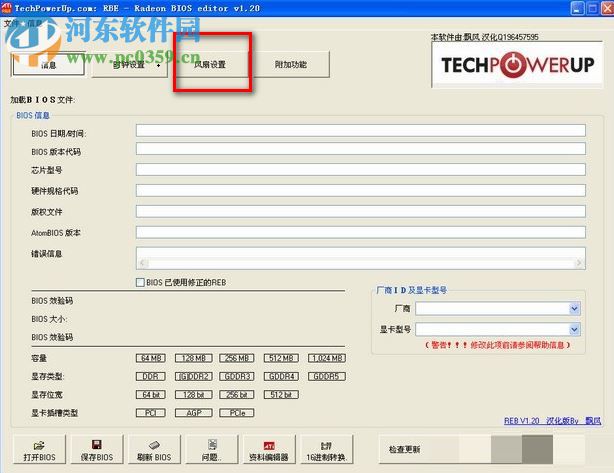Screen dimensions: 614x473
Task: Click the BIOS 版本代码 field
Action: click(x=361, y=148)
